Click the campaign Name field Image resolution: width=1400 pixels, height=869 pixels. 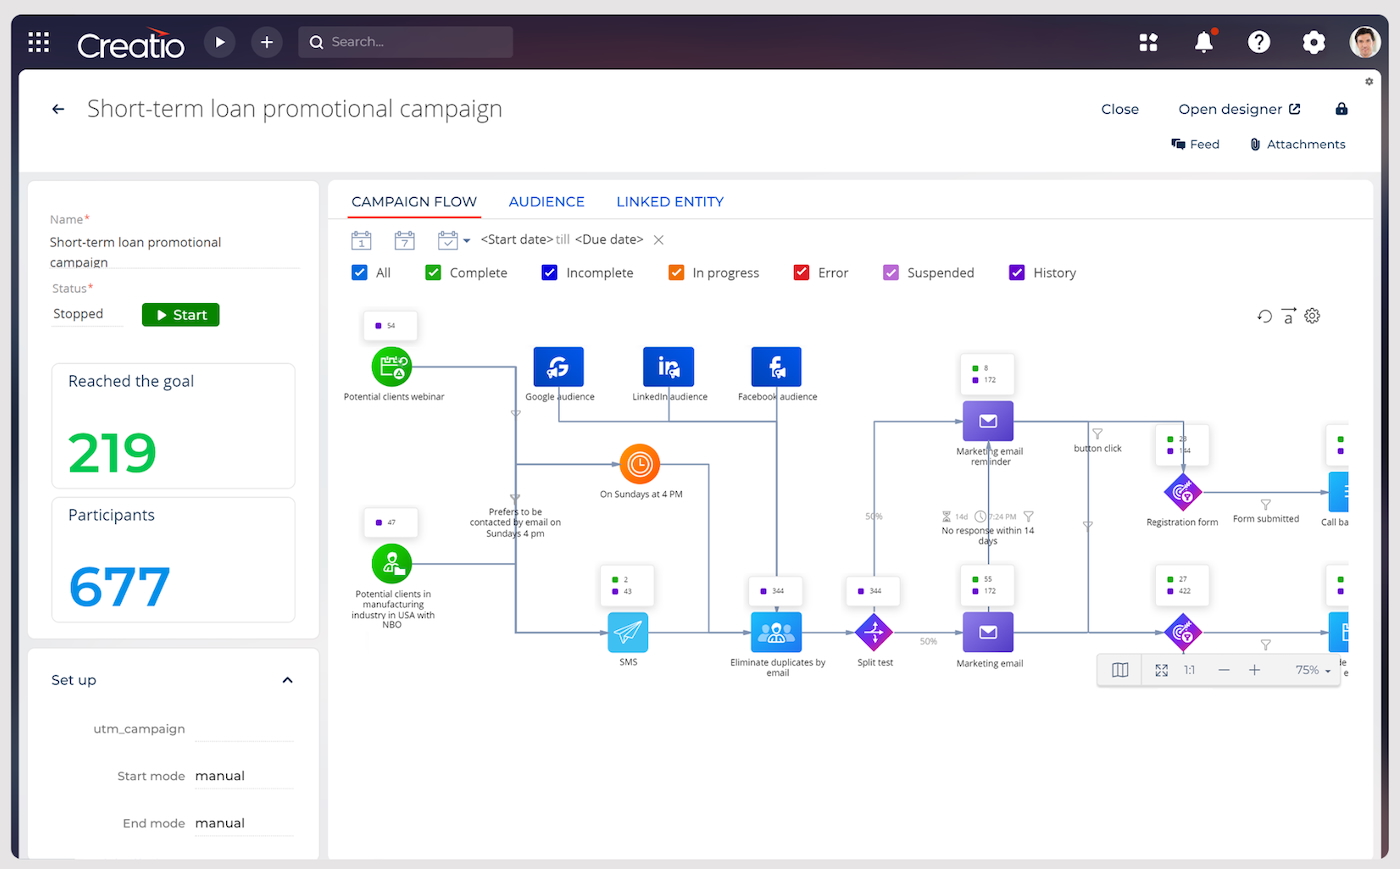pos(174,251)
